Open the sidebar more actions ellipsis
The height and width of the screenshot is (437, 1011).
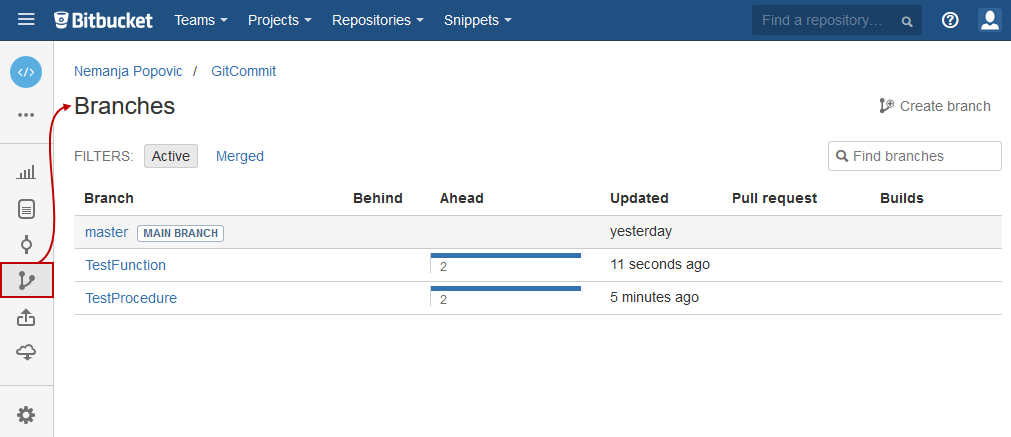coord(26,115)
